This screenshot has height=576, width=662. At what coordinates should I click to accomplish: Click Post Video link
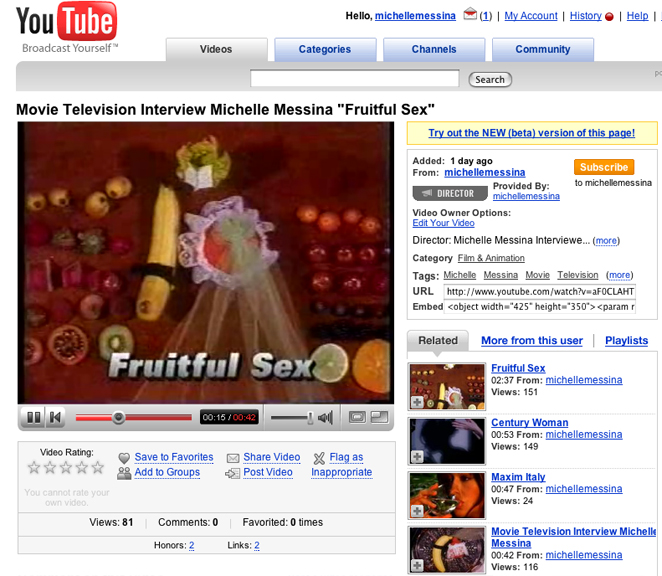(x=268, y=473)
